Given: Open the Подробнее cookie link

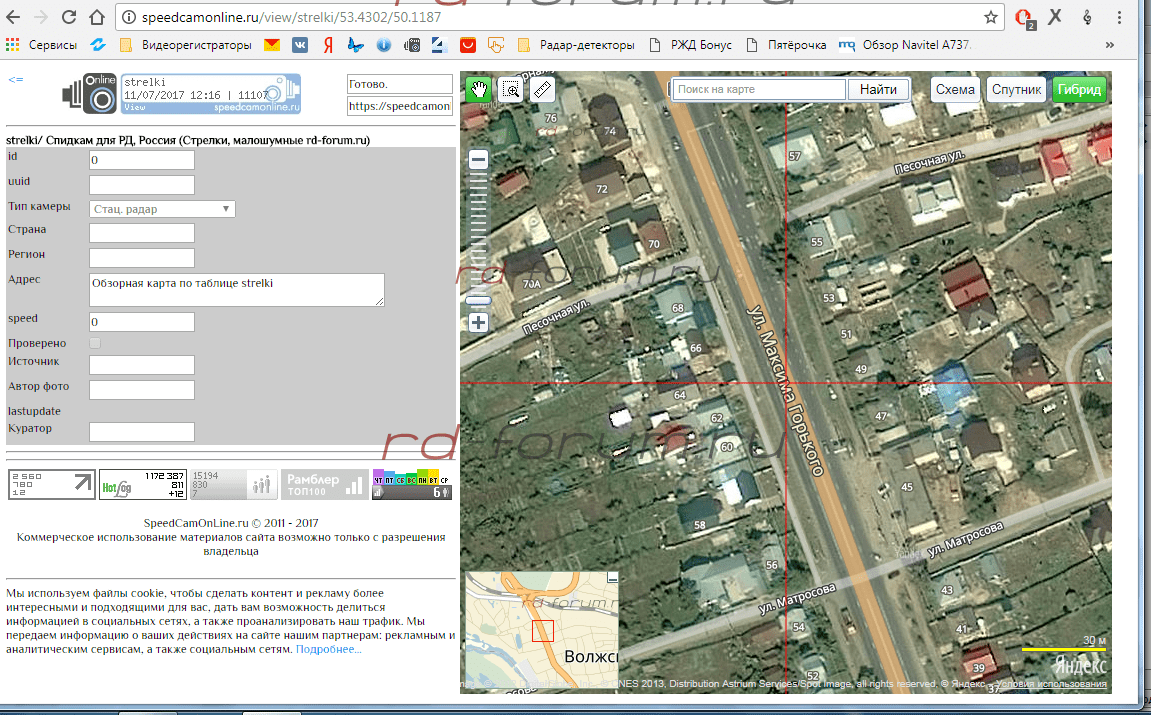Looking at the screenshot, I should 328,650.
